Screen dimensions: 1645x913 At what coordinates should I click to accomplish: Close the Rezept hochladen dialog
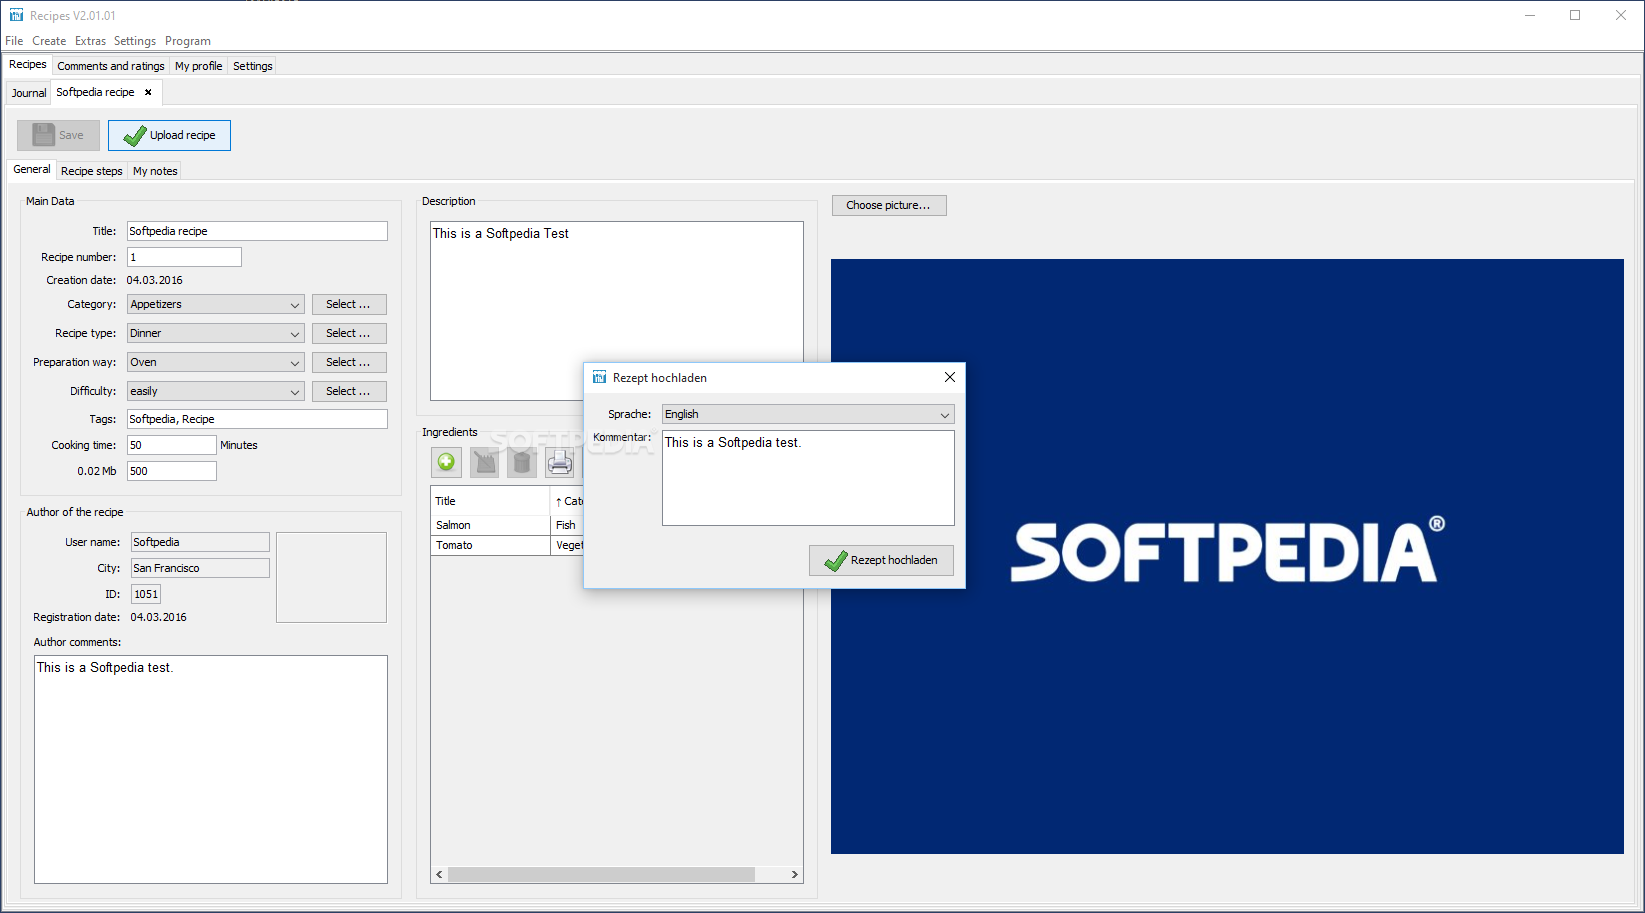(x=949, y=377)
